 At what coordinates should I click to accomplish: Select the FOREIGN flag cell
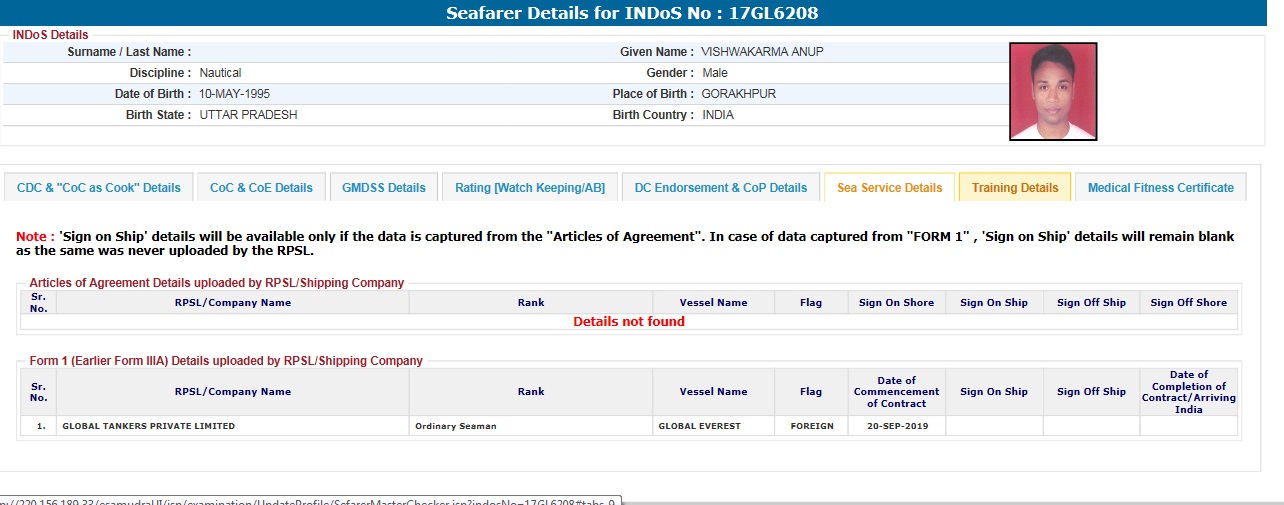pos(811,426)
